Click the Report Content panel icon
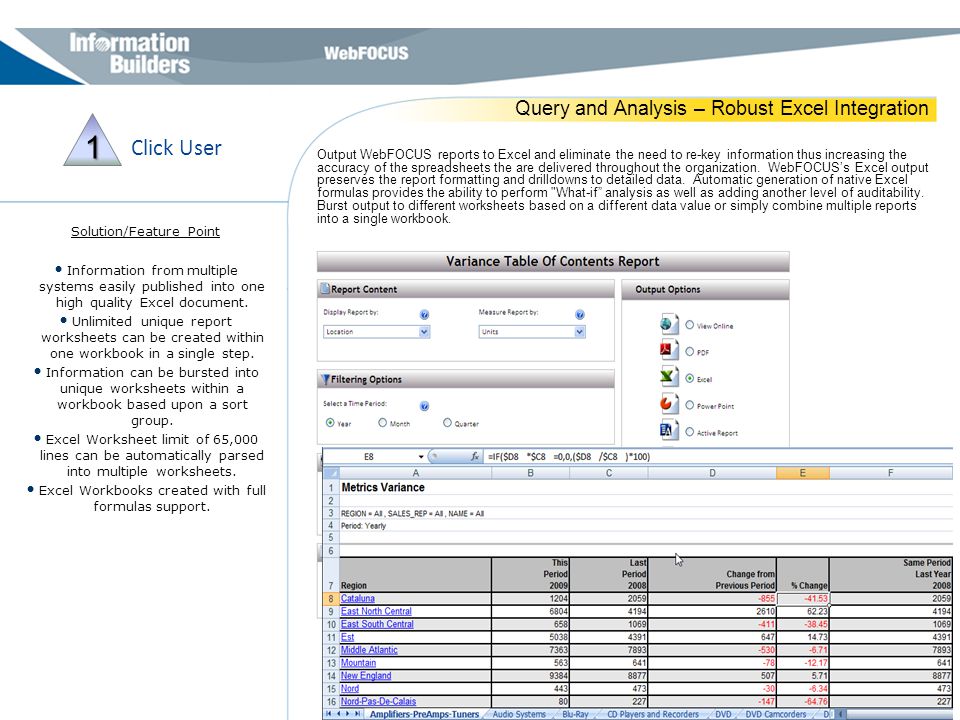 point(324,289)
